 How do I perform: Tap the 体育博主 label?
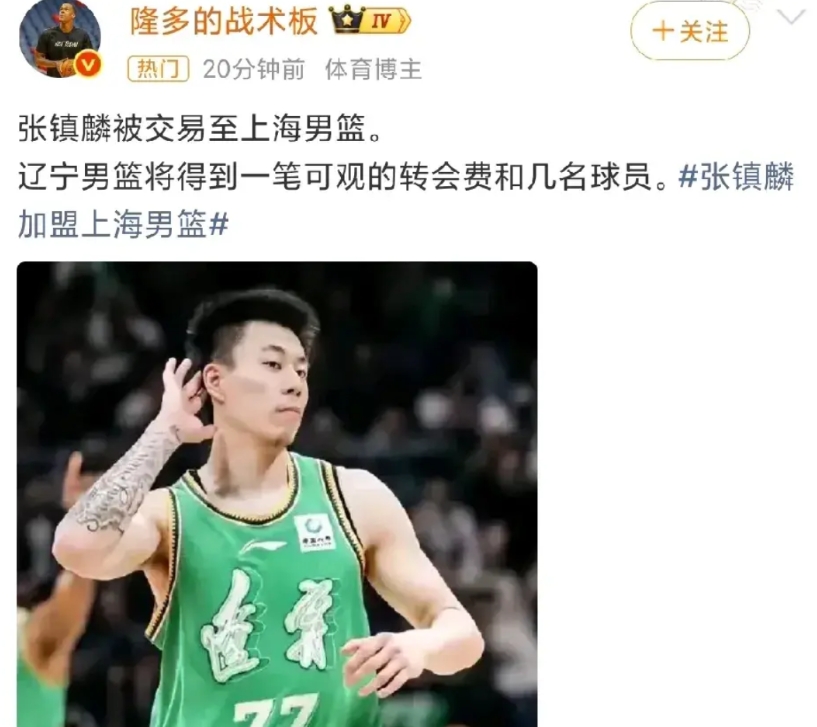click(374, 69)
